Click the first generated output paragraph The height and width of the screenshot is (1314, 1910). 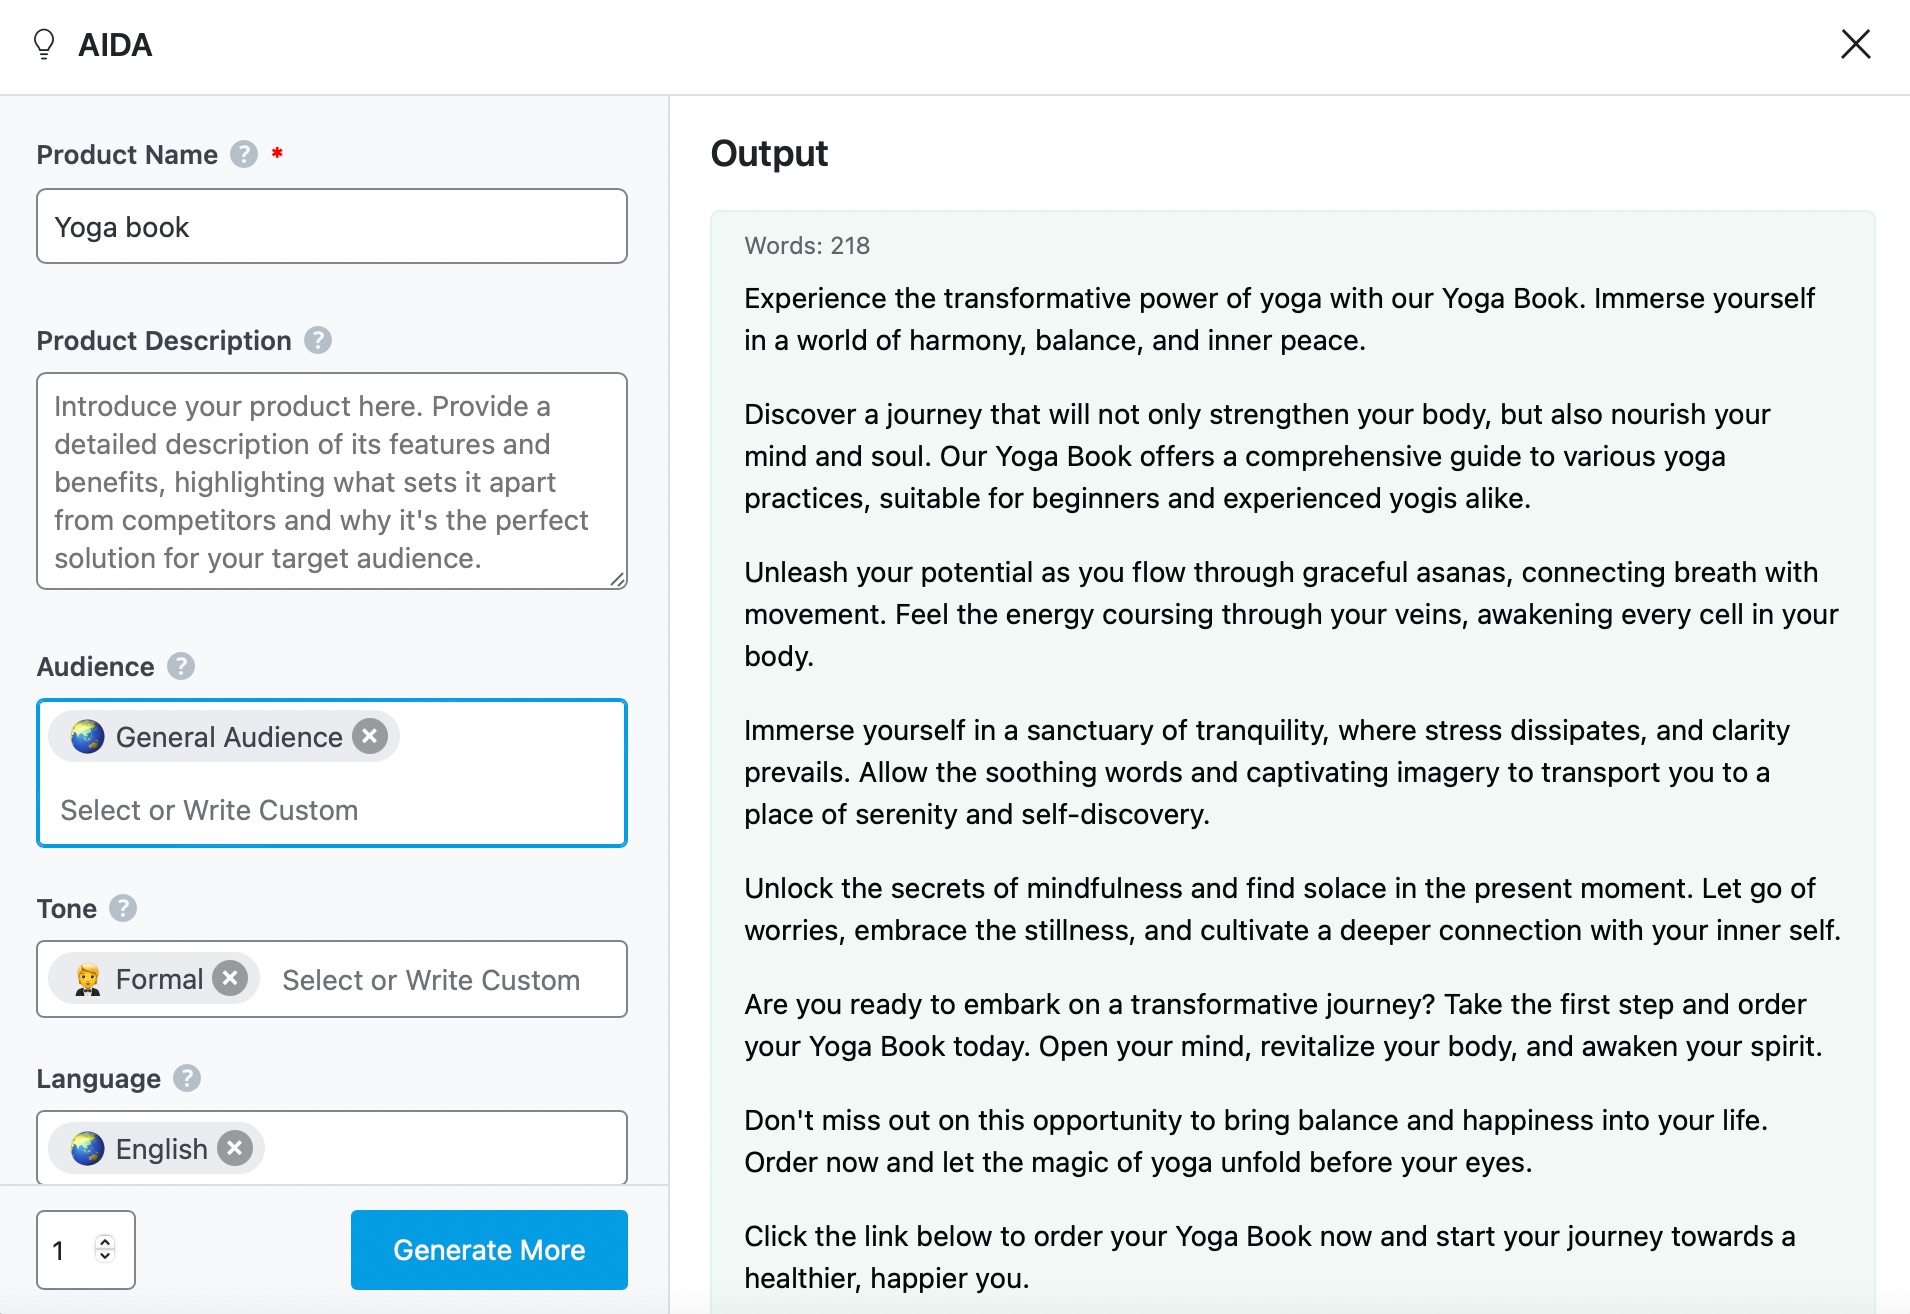click(1279, 319)
